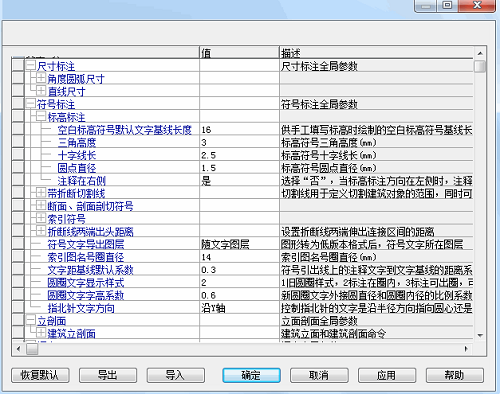Click description 设置折断线两端伸出连接区间的距离
500x394 pixels.
357,232
